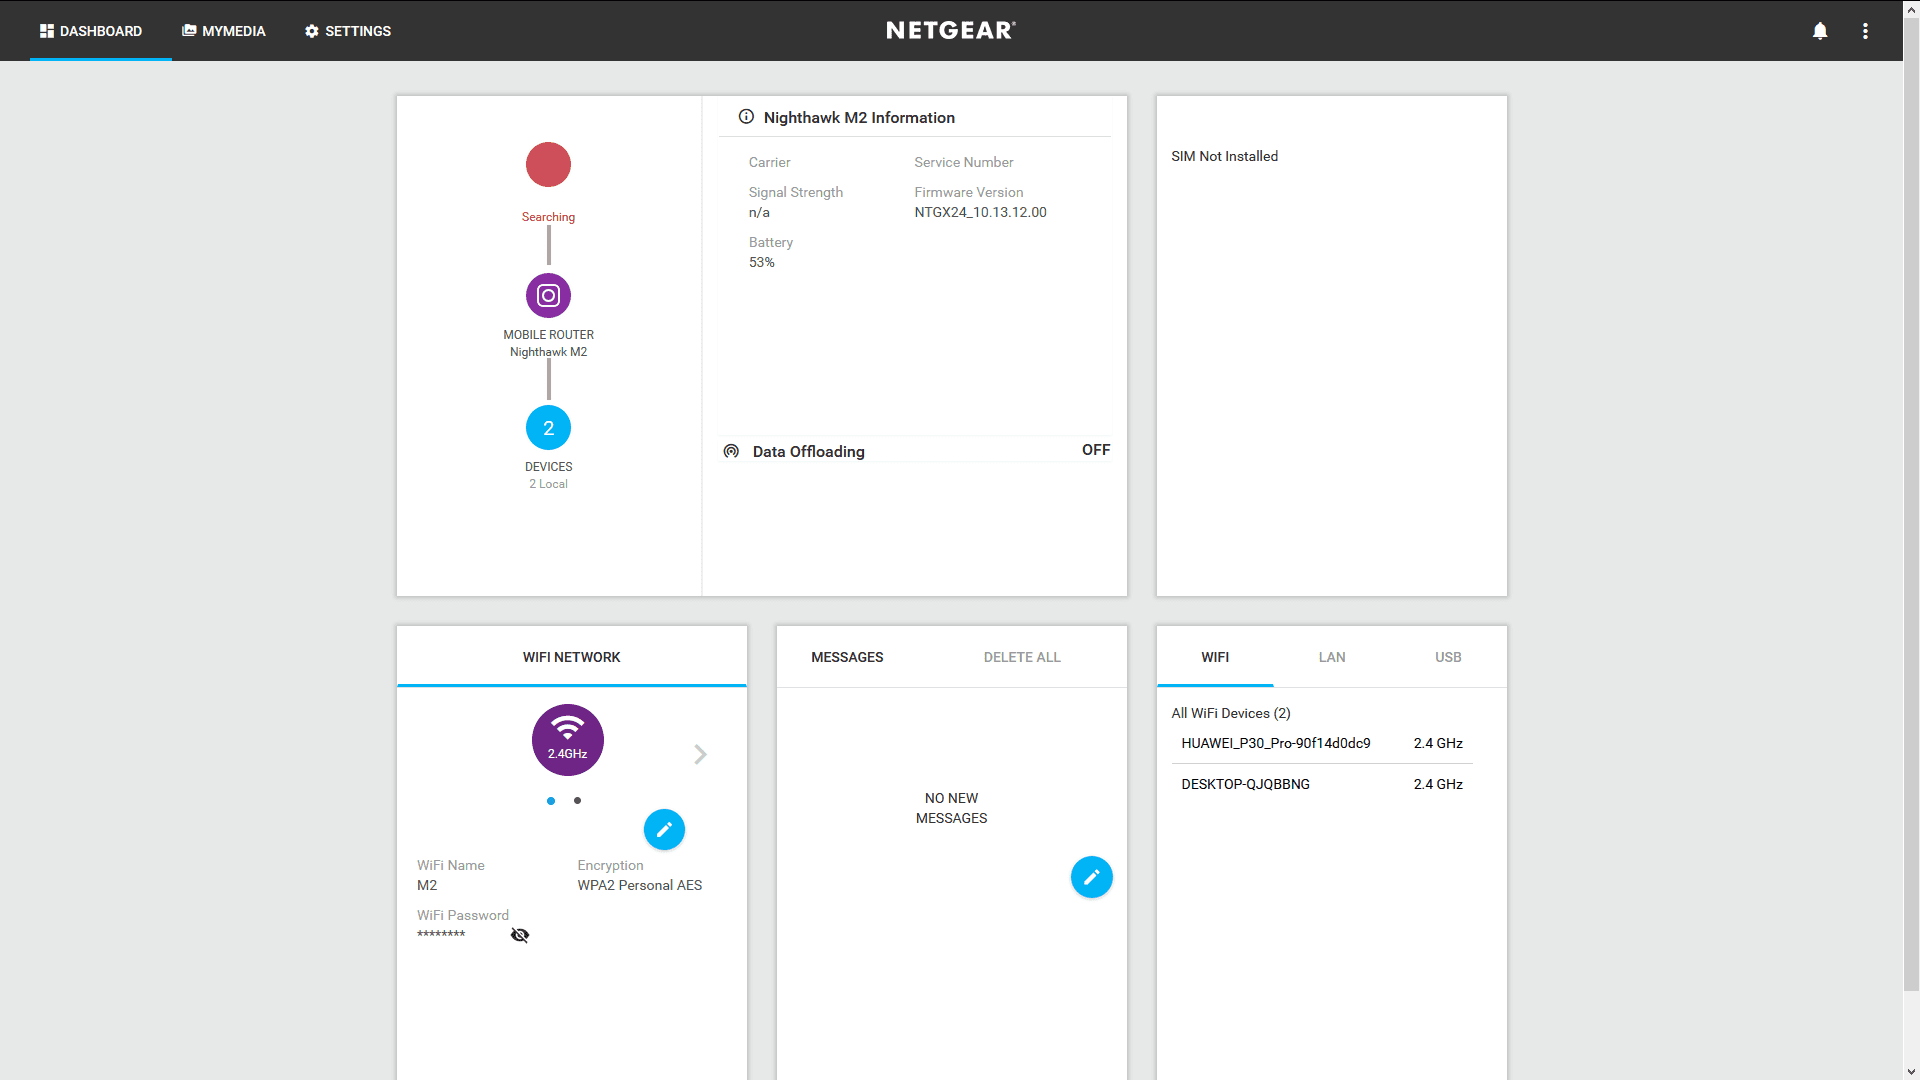Click the blue Devices count circle

click(548, 428)
